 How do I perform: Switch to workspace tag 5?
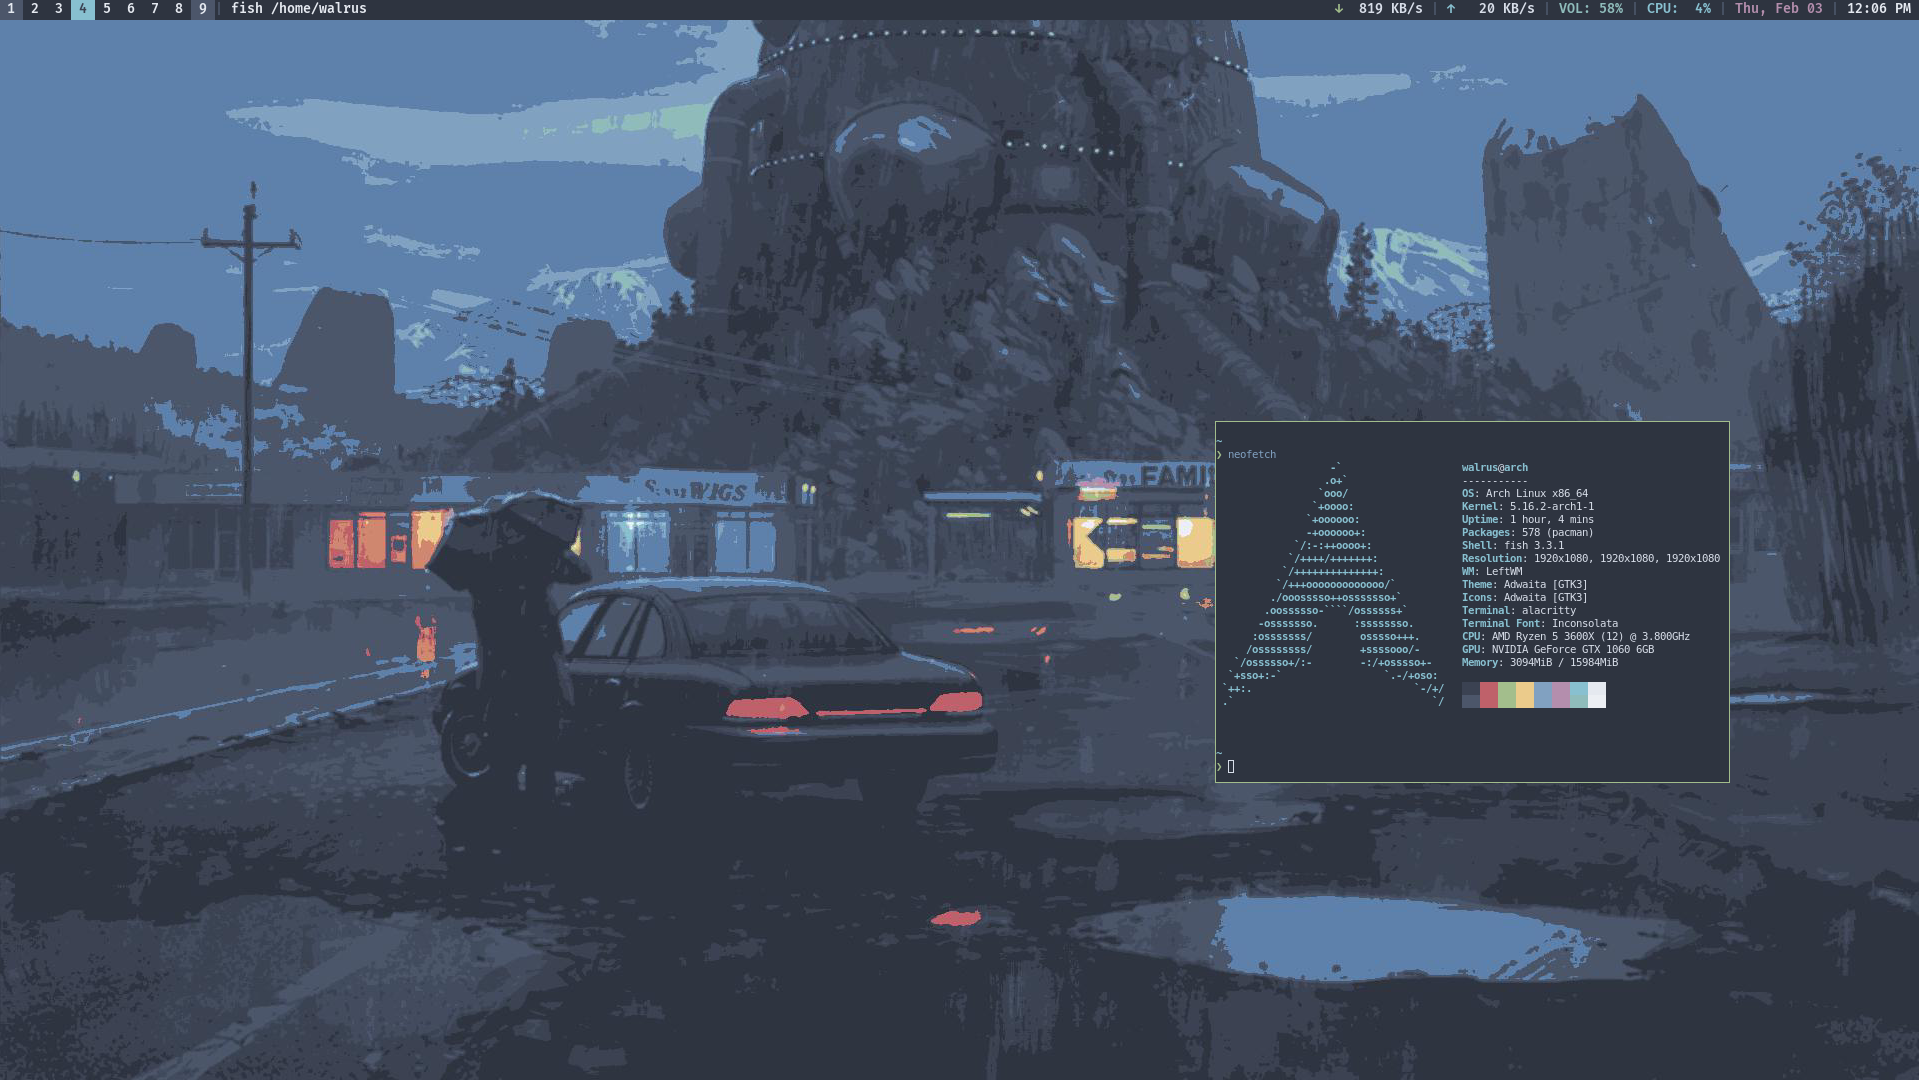point(107,9)
